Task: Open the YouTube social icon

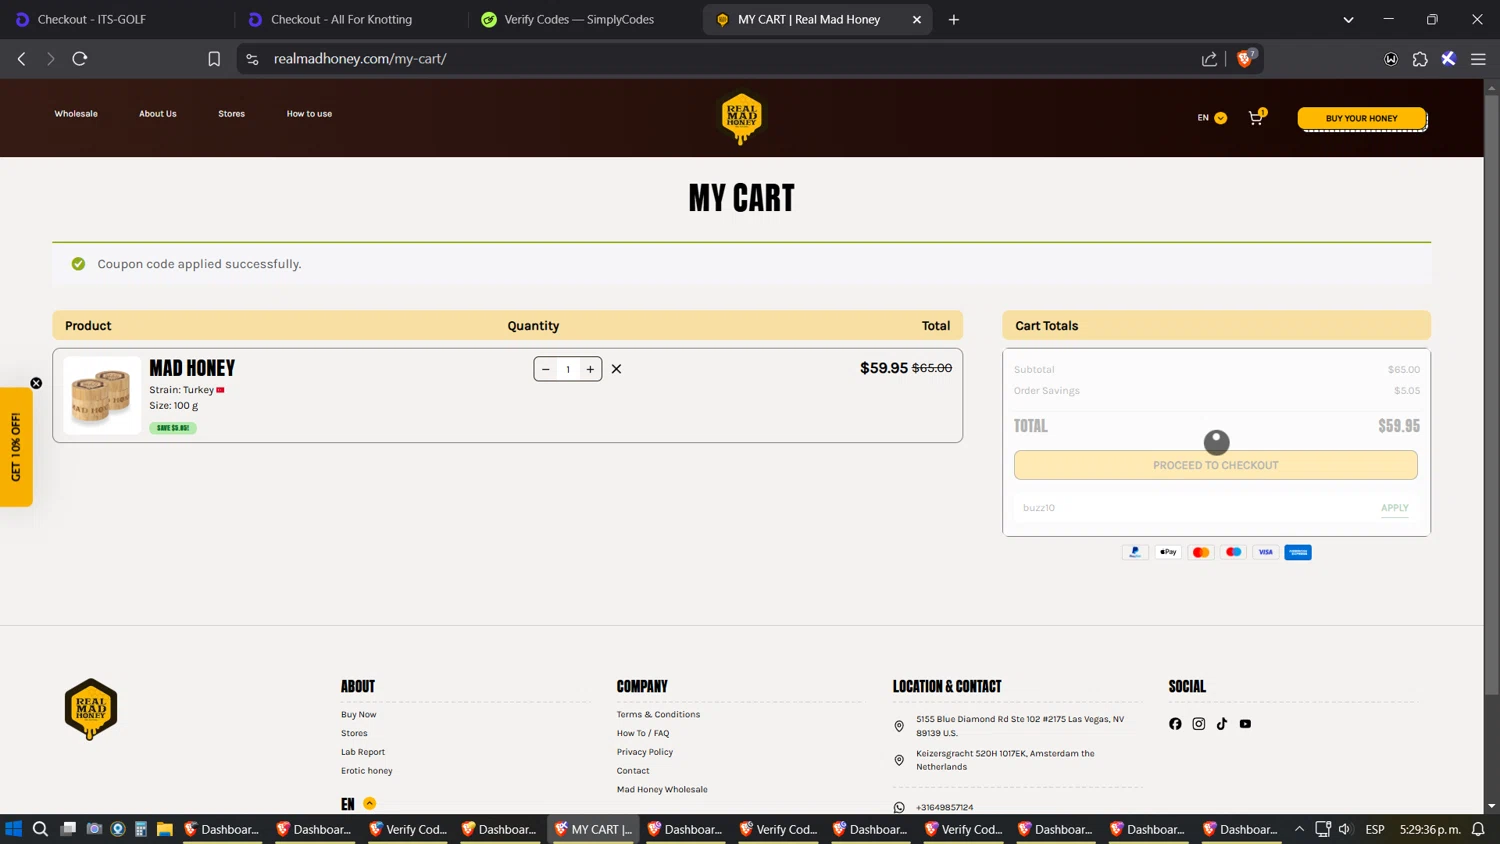Action: click(1245, 724)
